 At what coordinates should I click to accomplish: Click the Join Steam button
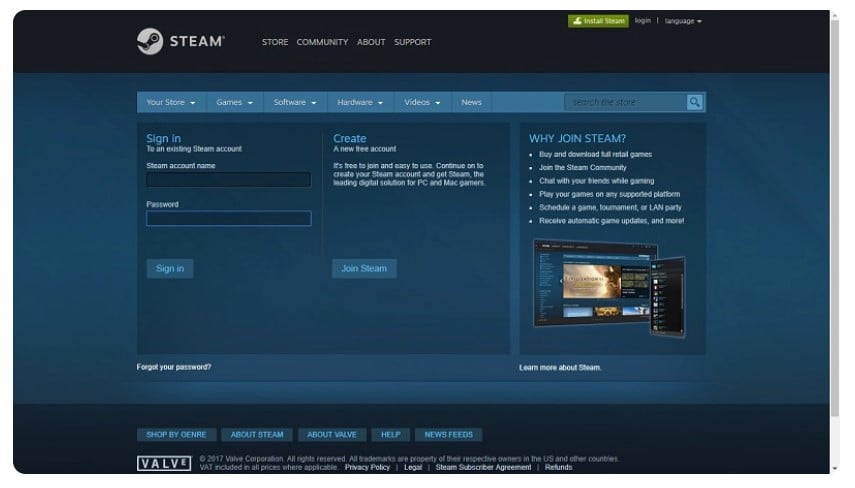[x=364, y=268]
